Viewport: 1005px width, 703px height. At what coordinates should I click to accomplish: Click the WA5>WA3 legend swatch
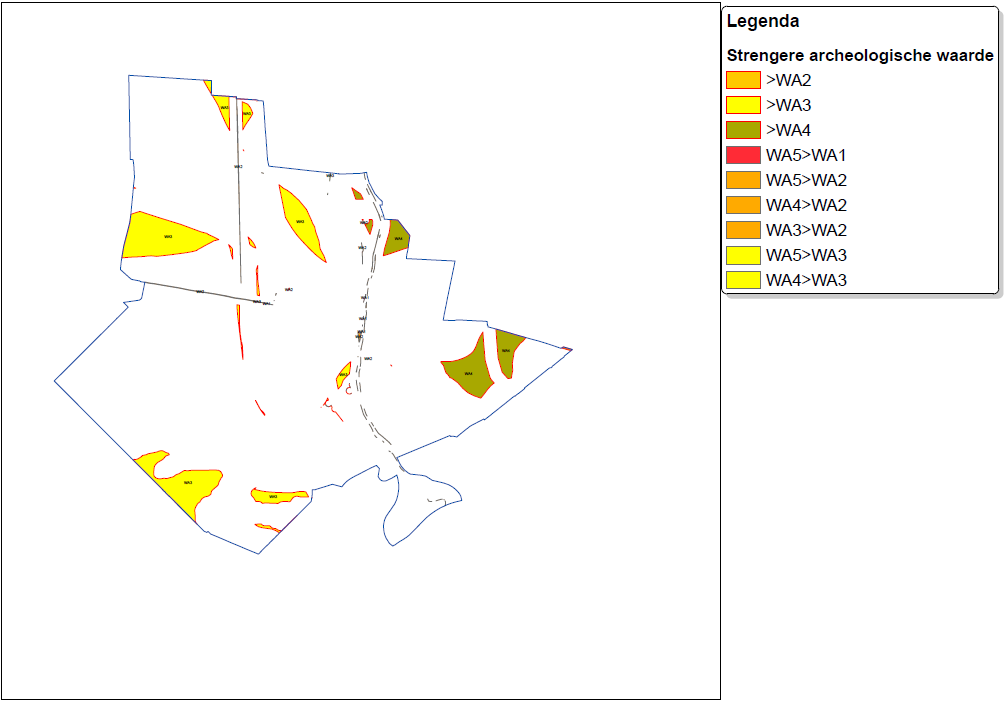(743, 255)
